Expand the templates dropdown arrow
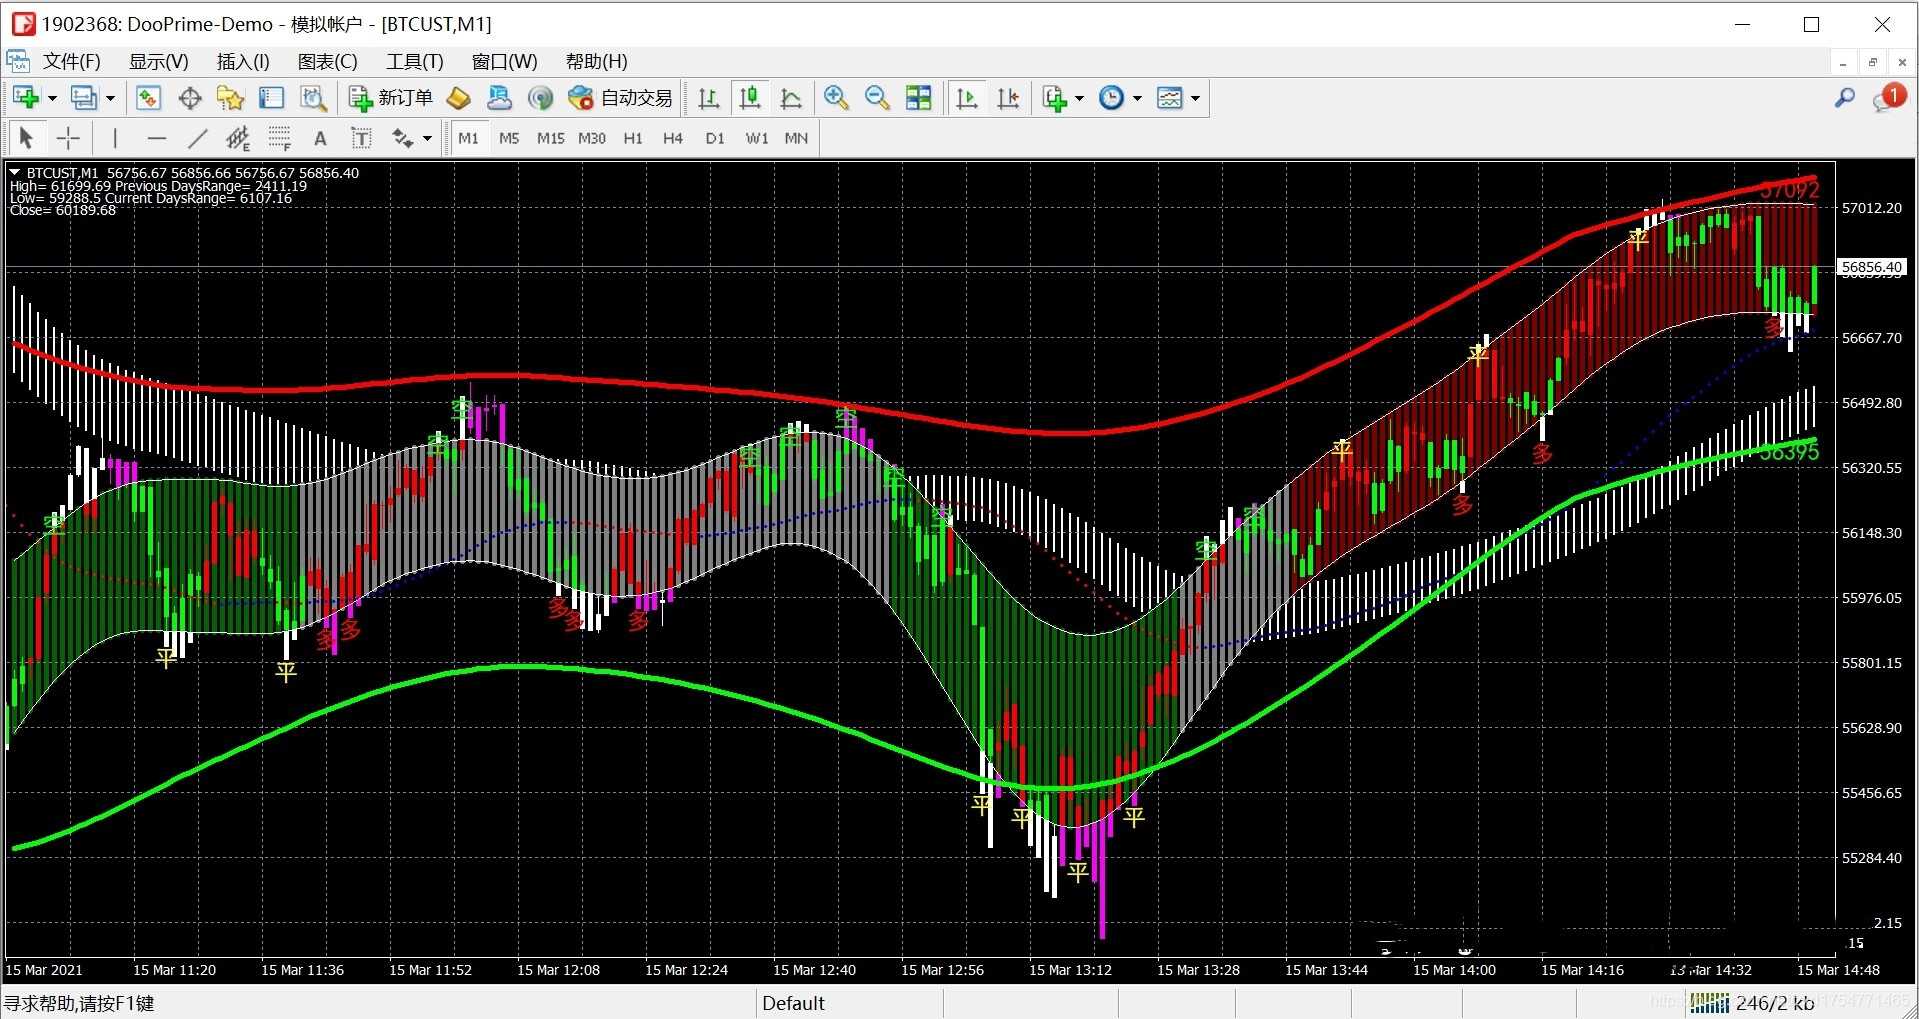The height and width of the screenshot is (1019, 1919). pyautogui.click(x=1195, y=98)
